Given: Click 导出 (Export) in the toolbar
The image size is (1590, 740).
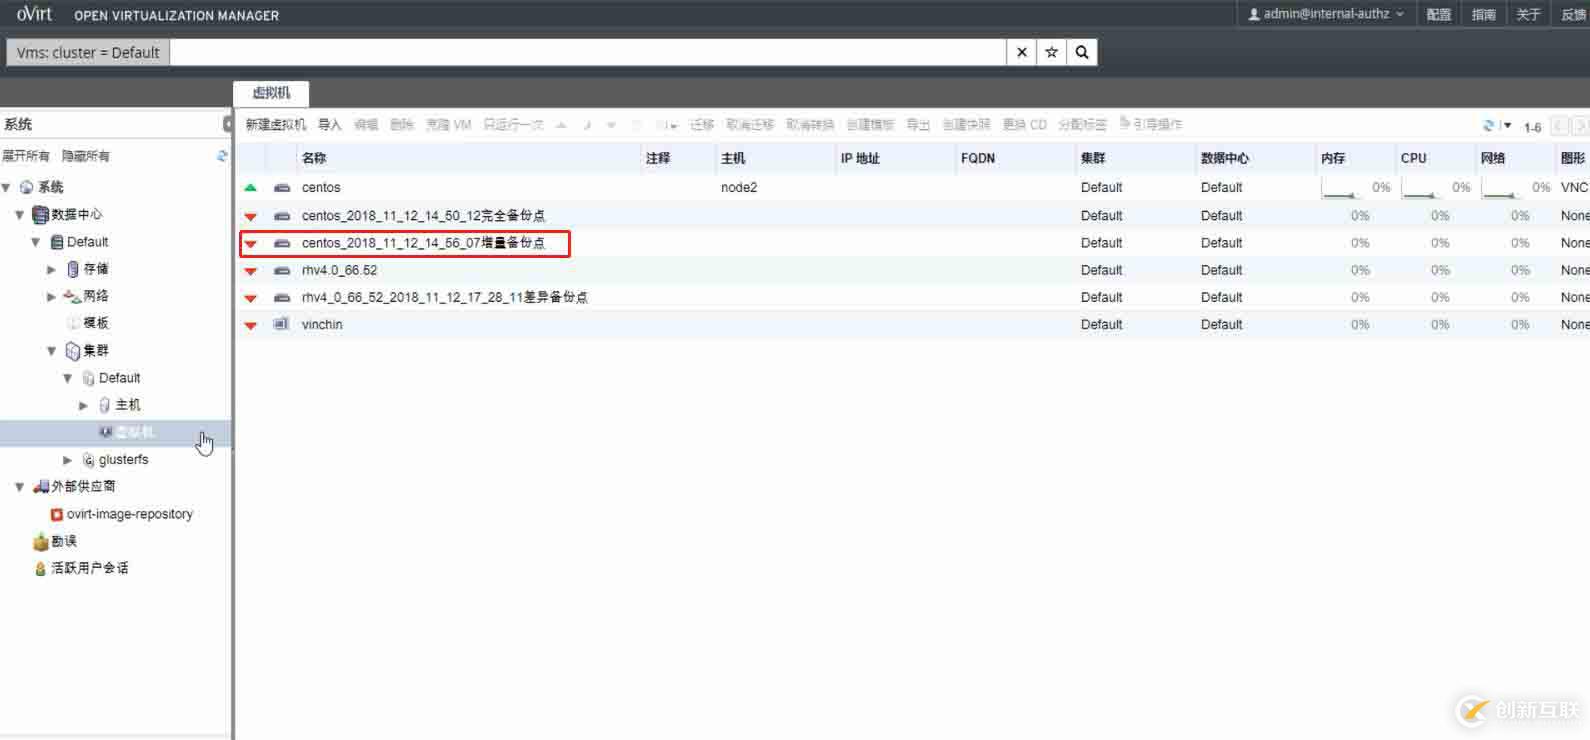Looking at the screenshot, I should tap(918, 125).
